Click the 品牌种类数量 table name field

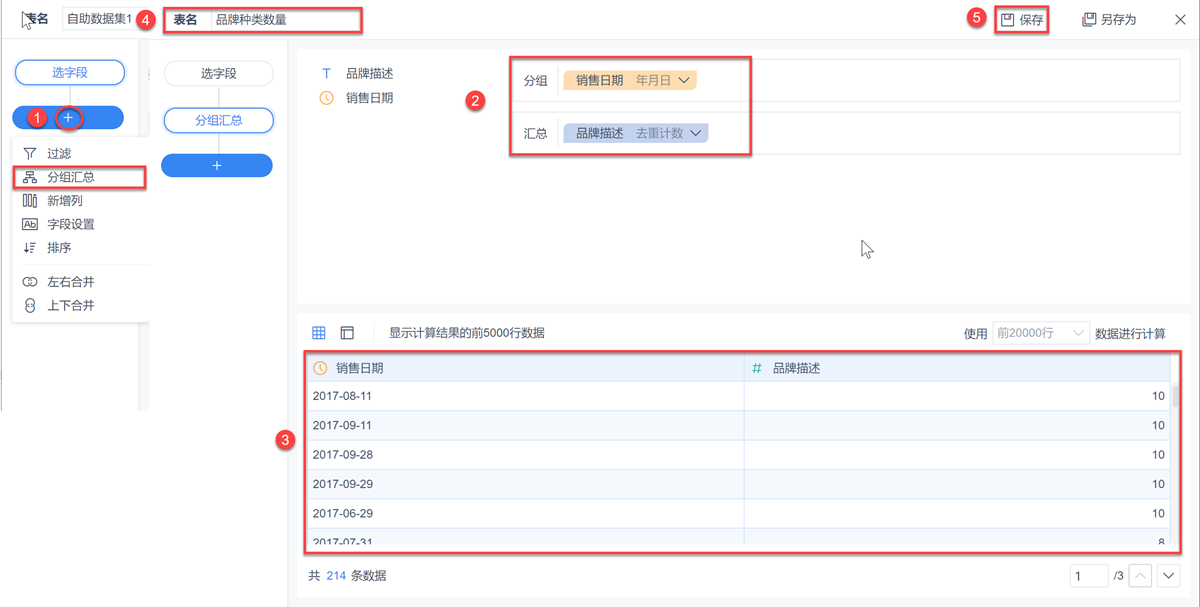click(x=285, y=19)
